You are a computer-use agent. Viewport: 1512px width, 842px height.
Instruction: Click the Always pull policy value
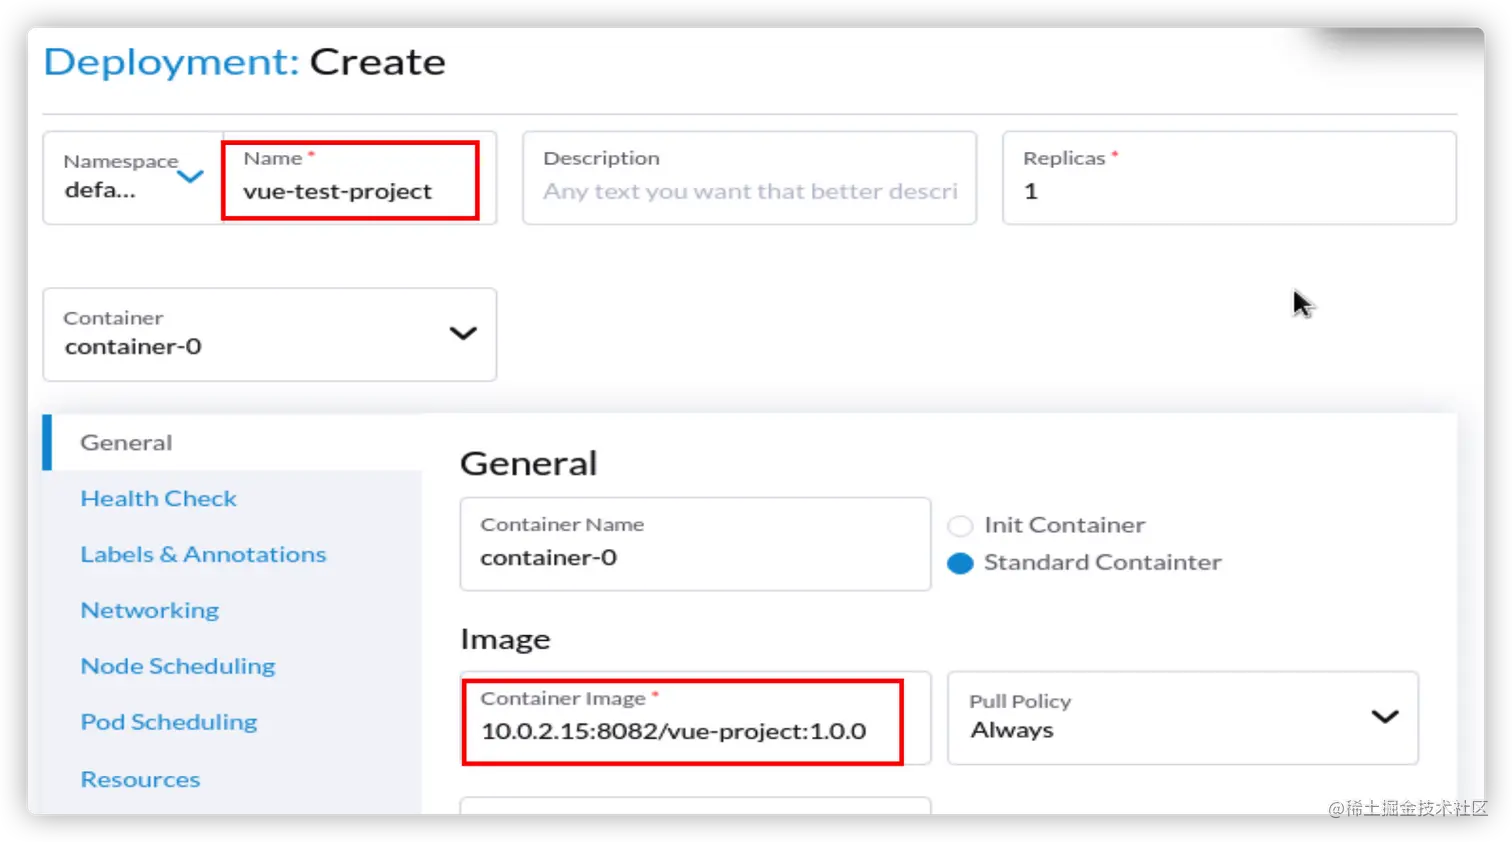point(1012,731)
